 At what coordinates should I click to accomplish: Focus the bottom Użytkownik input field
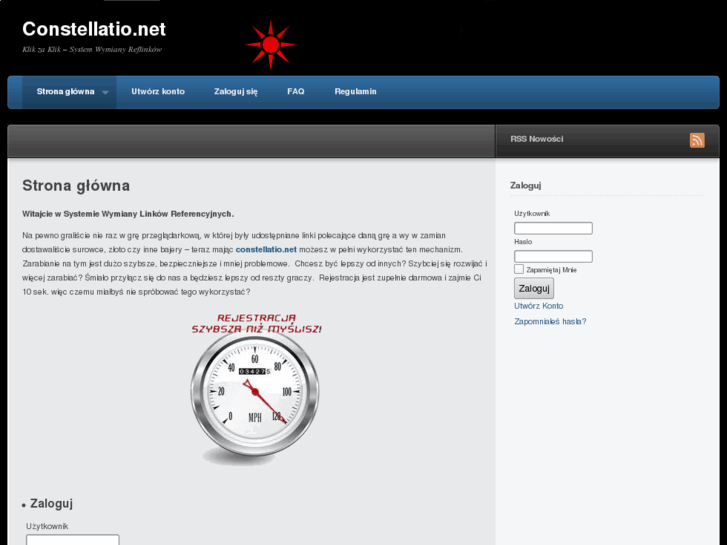[73, 539]
